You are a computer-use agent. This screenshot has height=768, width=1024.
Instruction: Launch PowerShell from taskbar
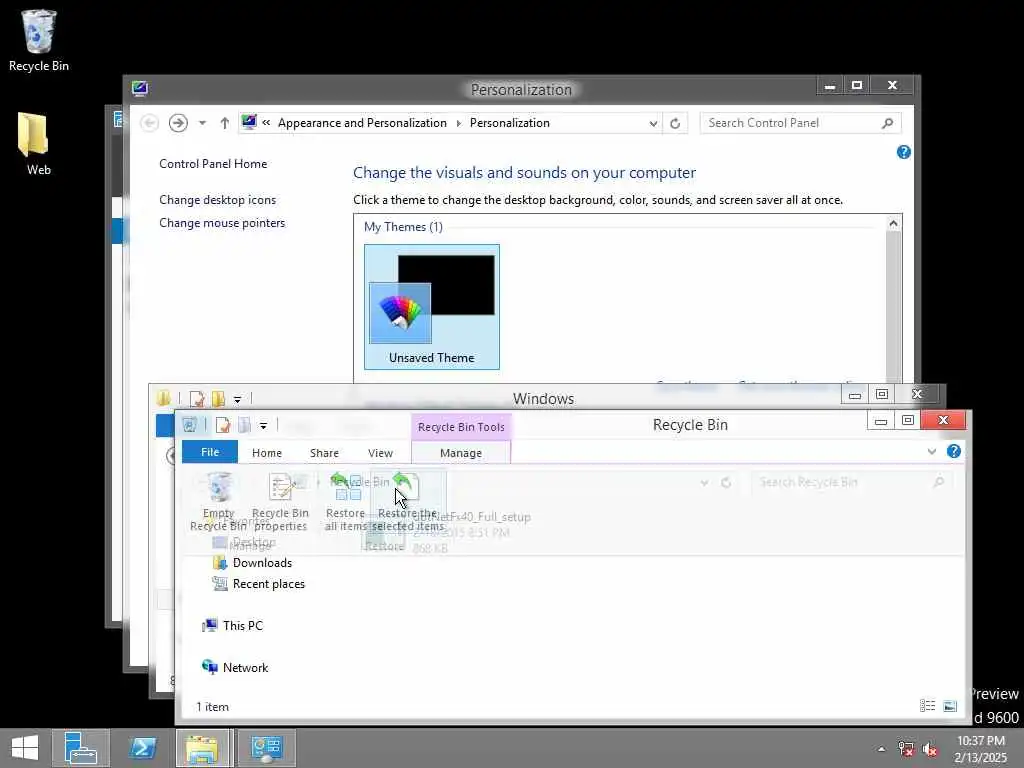point(142,748)
